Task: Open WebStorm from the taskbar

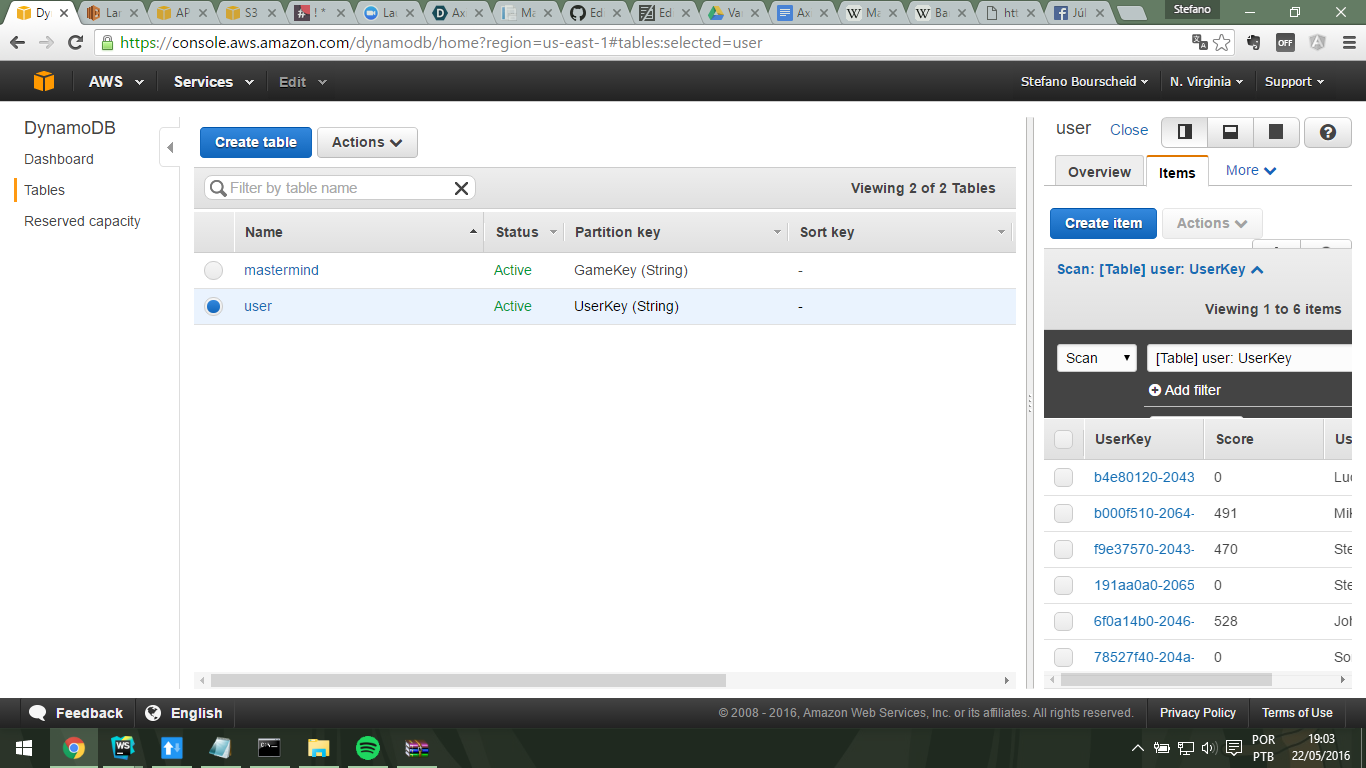Action: point(123,748)
